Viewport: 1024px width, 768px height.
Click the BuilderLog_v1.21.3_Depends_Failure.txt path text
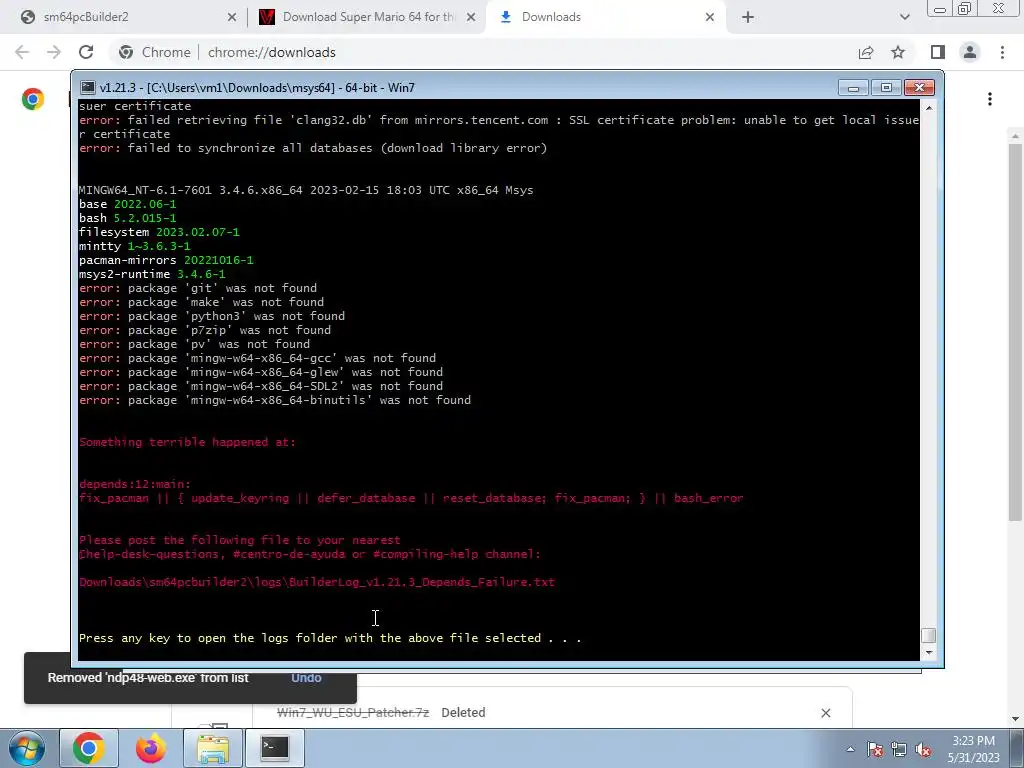pyautogui.click(x=317, y=582)
